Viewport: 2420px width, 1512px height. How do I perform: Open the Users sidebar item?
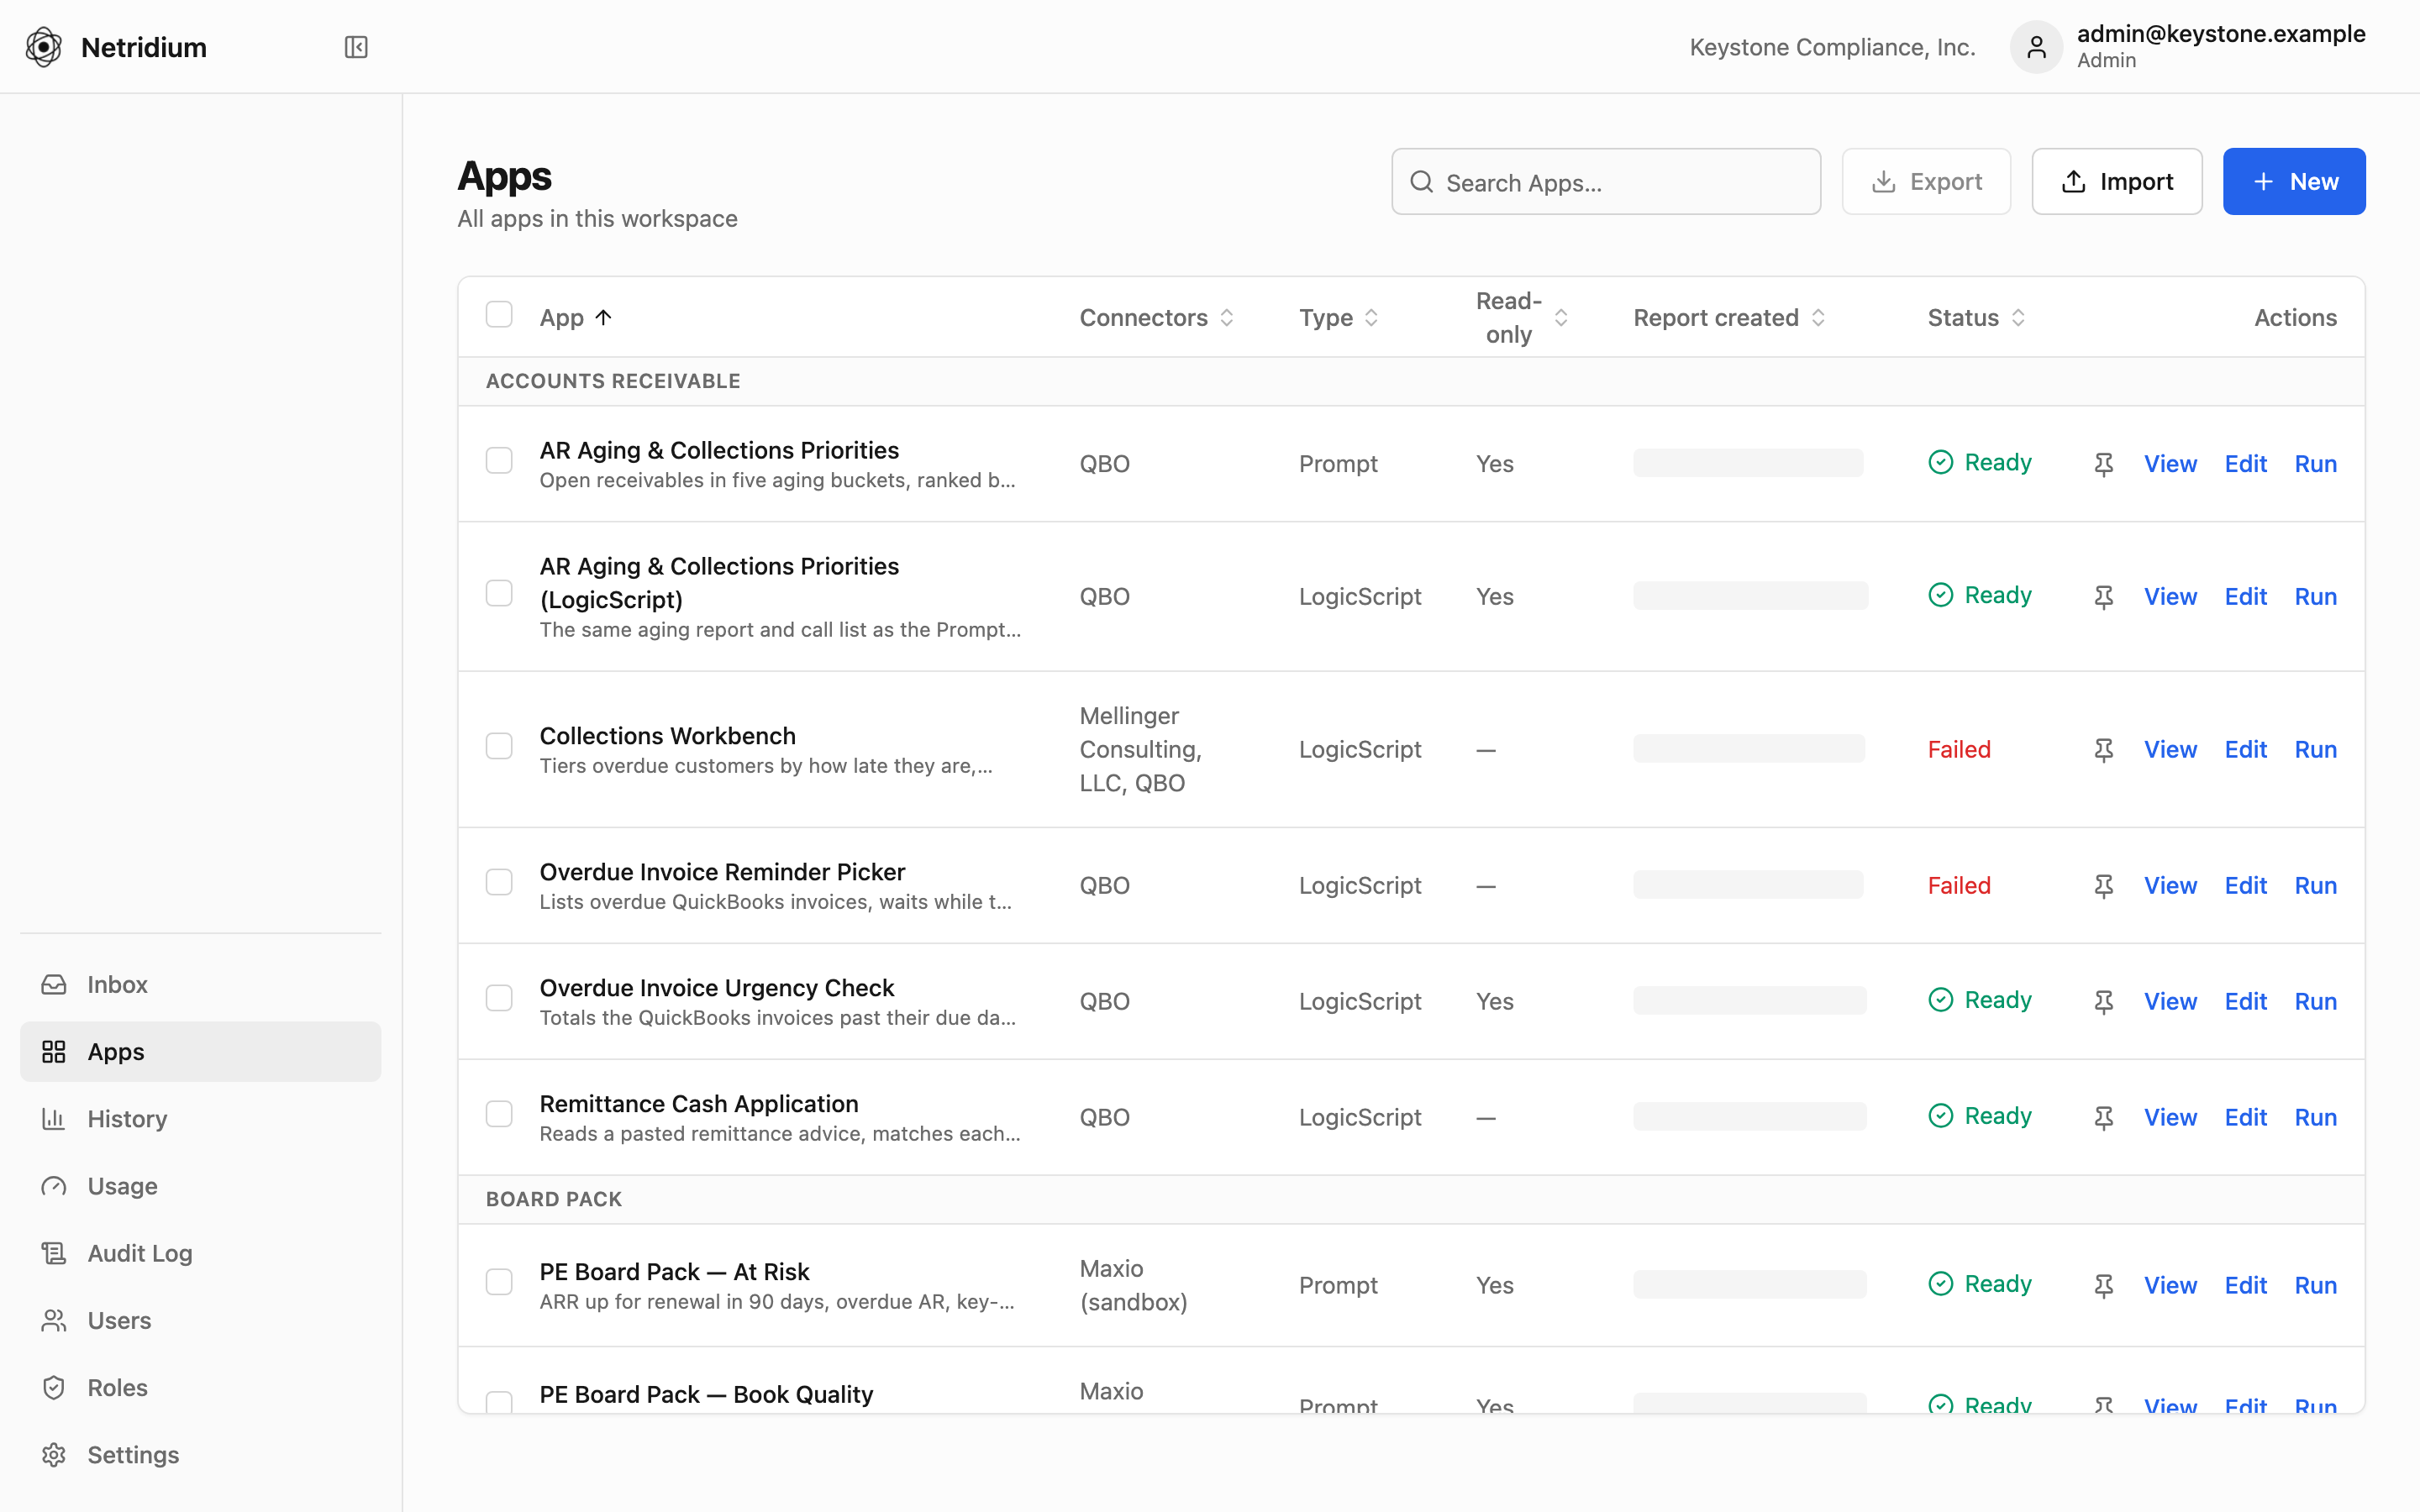pos(200,1321)
